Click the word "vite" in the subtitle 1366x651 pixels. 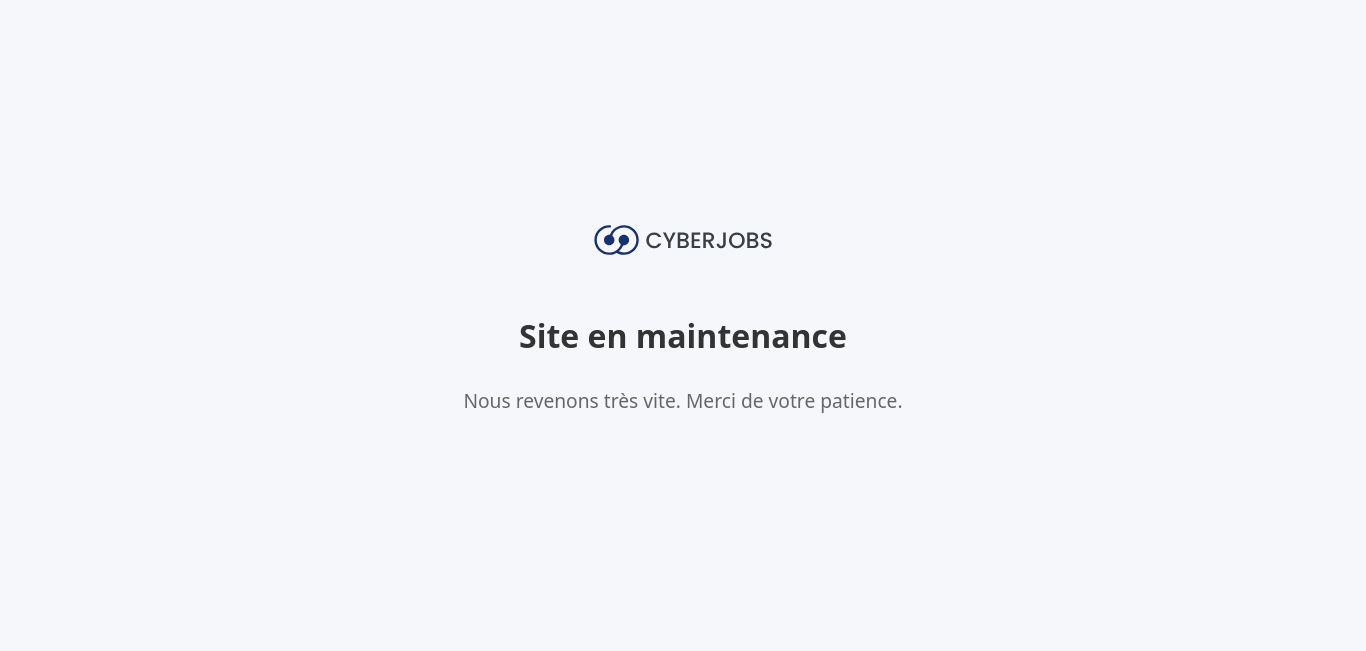(660, 401)
